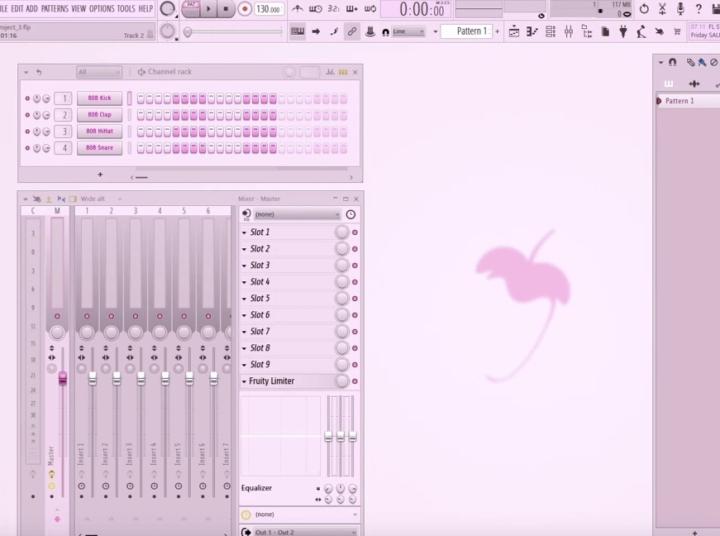Open the Mixer plugin delay compensation clock

(350, 214)
